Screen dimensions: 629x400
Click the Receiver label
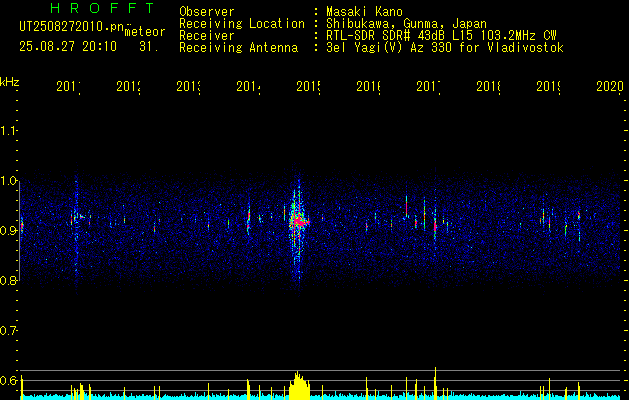(207, 36)
